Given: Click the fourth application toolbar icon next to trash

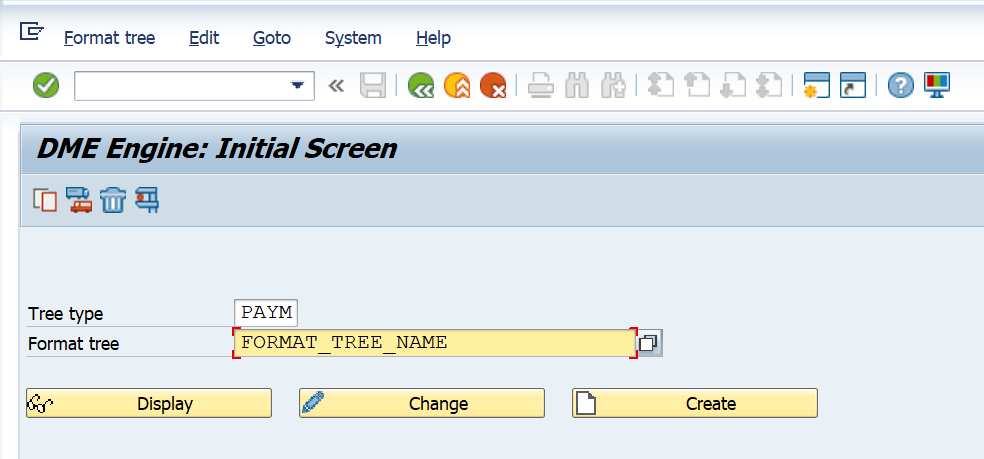Looking at the screenshot, I should (147, 200).
